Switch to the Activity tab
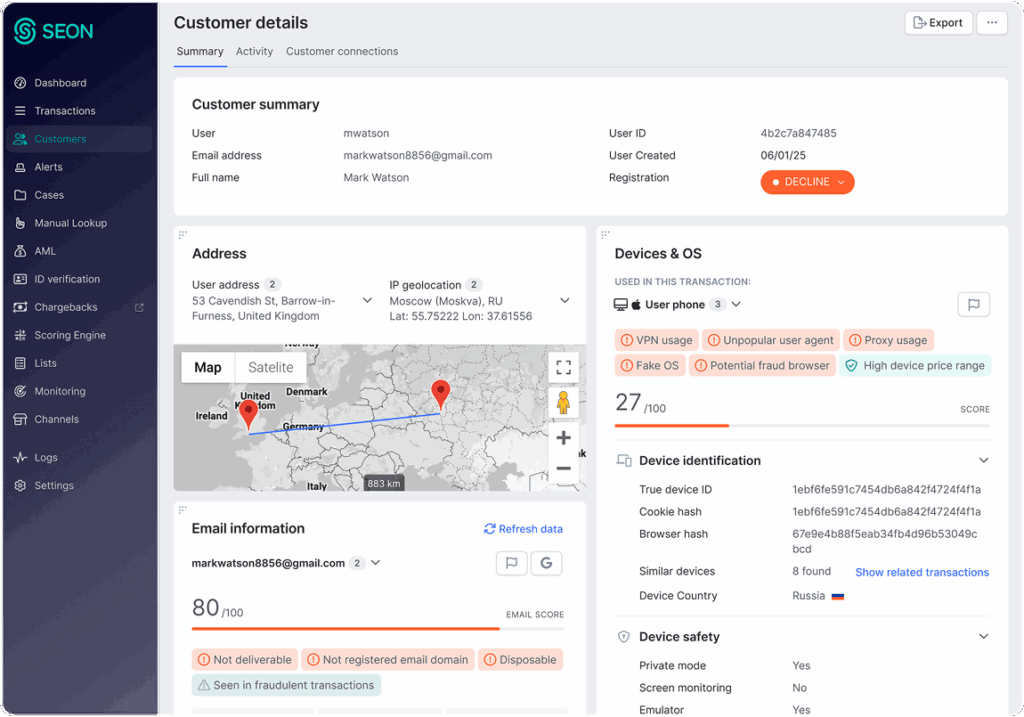1024x717 pixels. [x=254, y=52]
